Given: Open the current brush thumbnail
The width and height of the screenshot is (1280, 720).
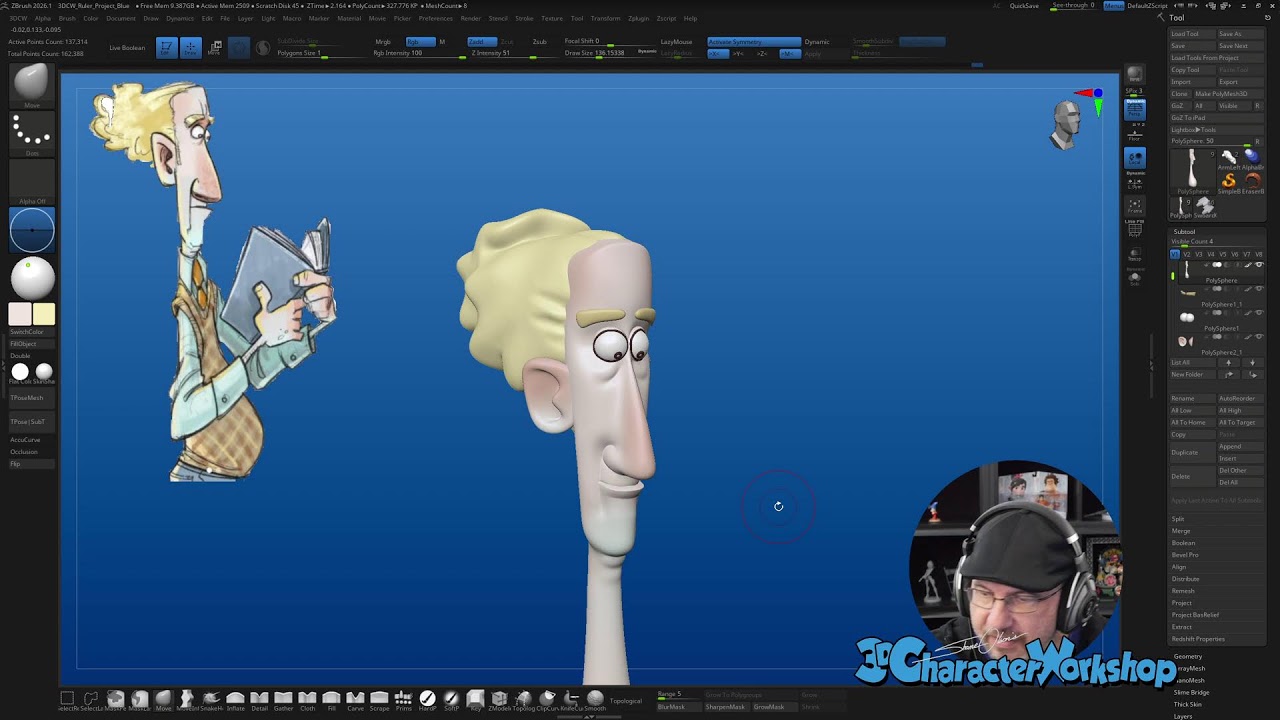Looking at the screenshot, I should pos(31,85).
